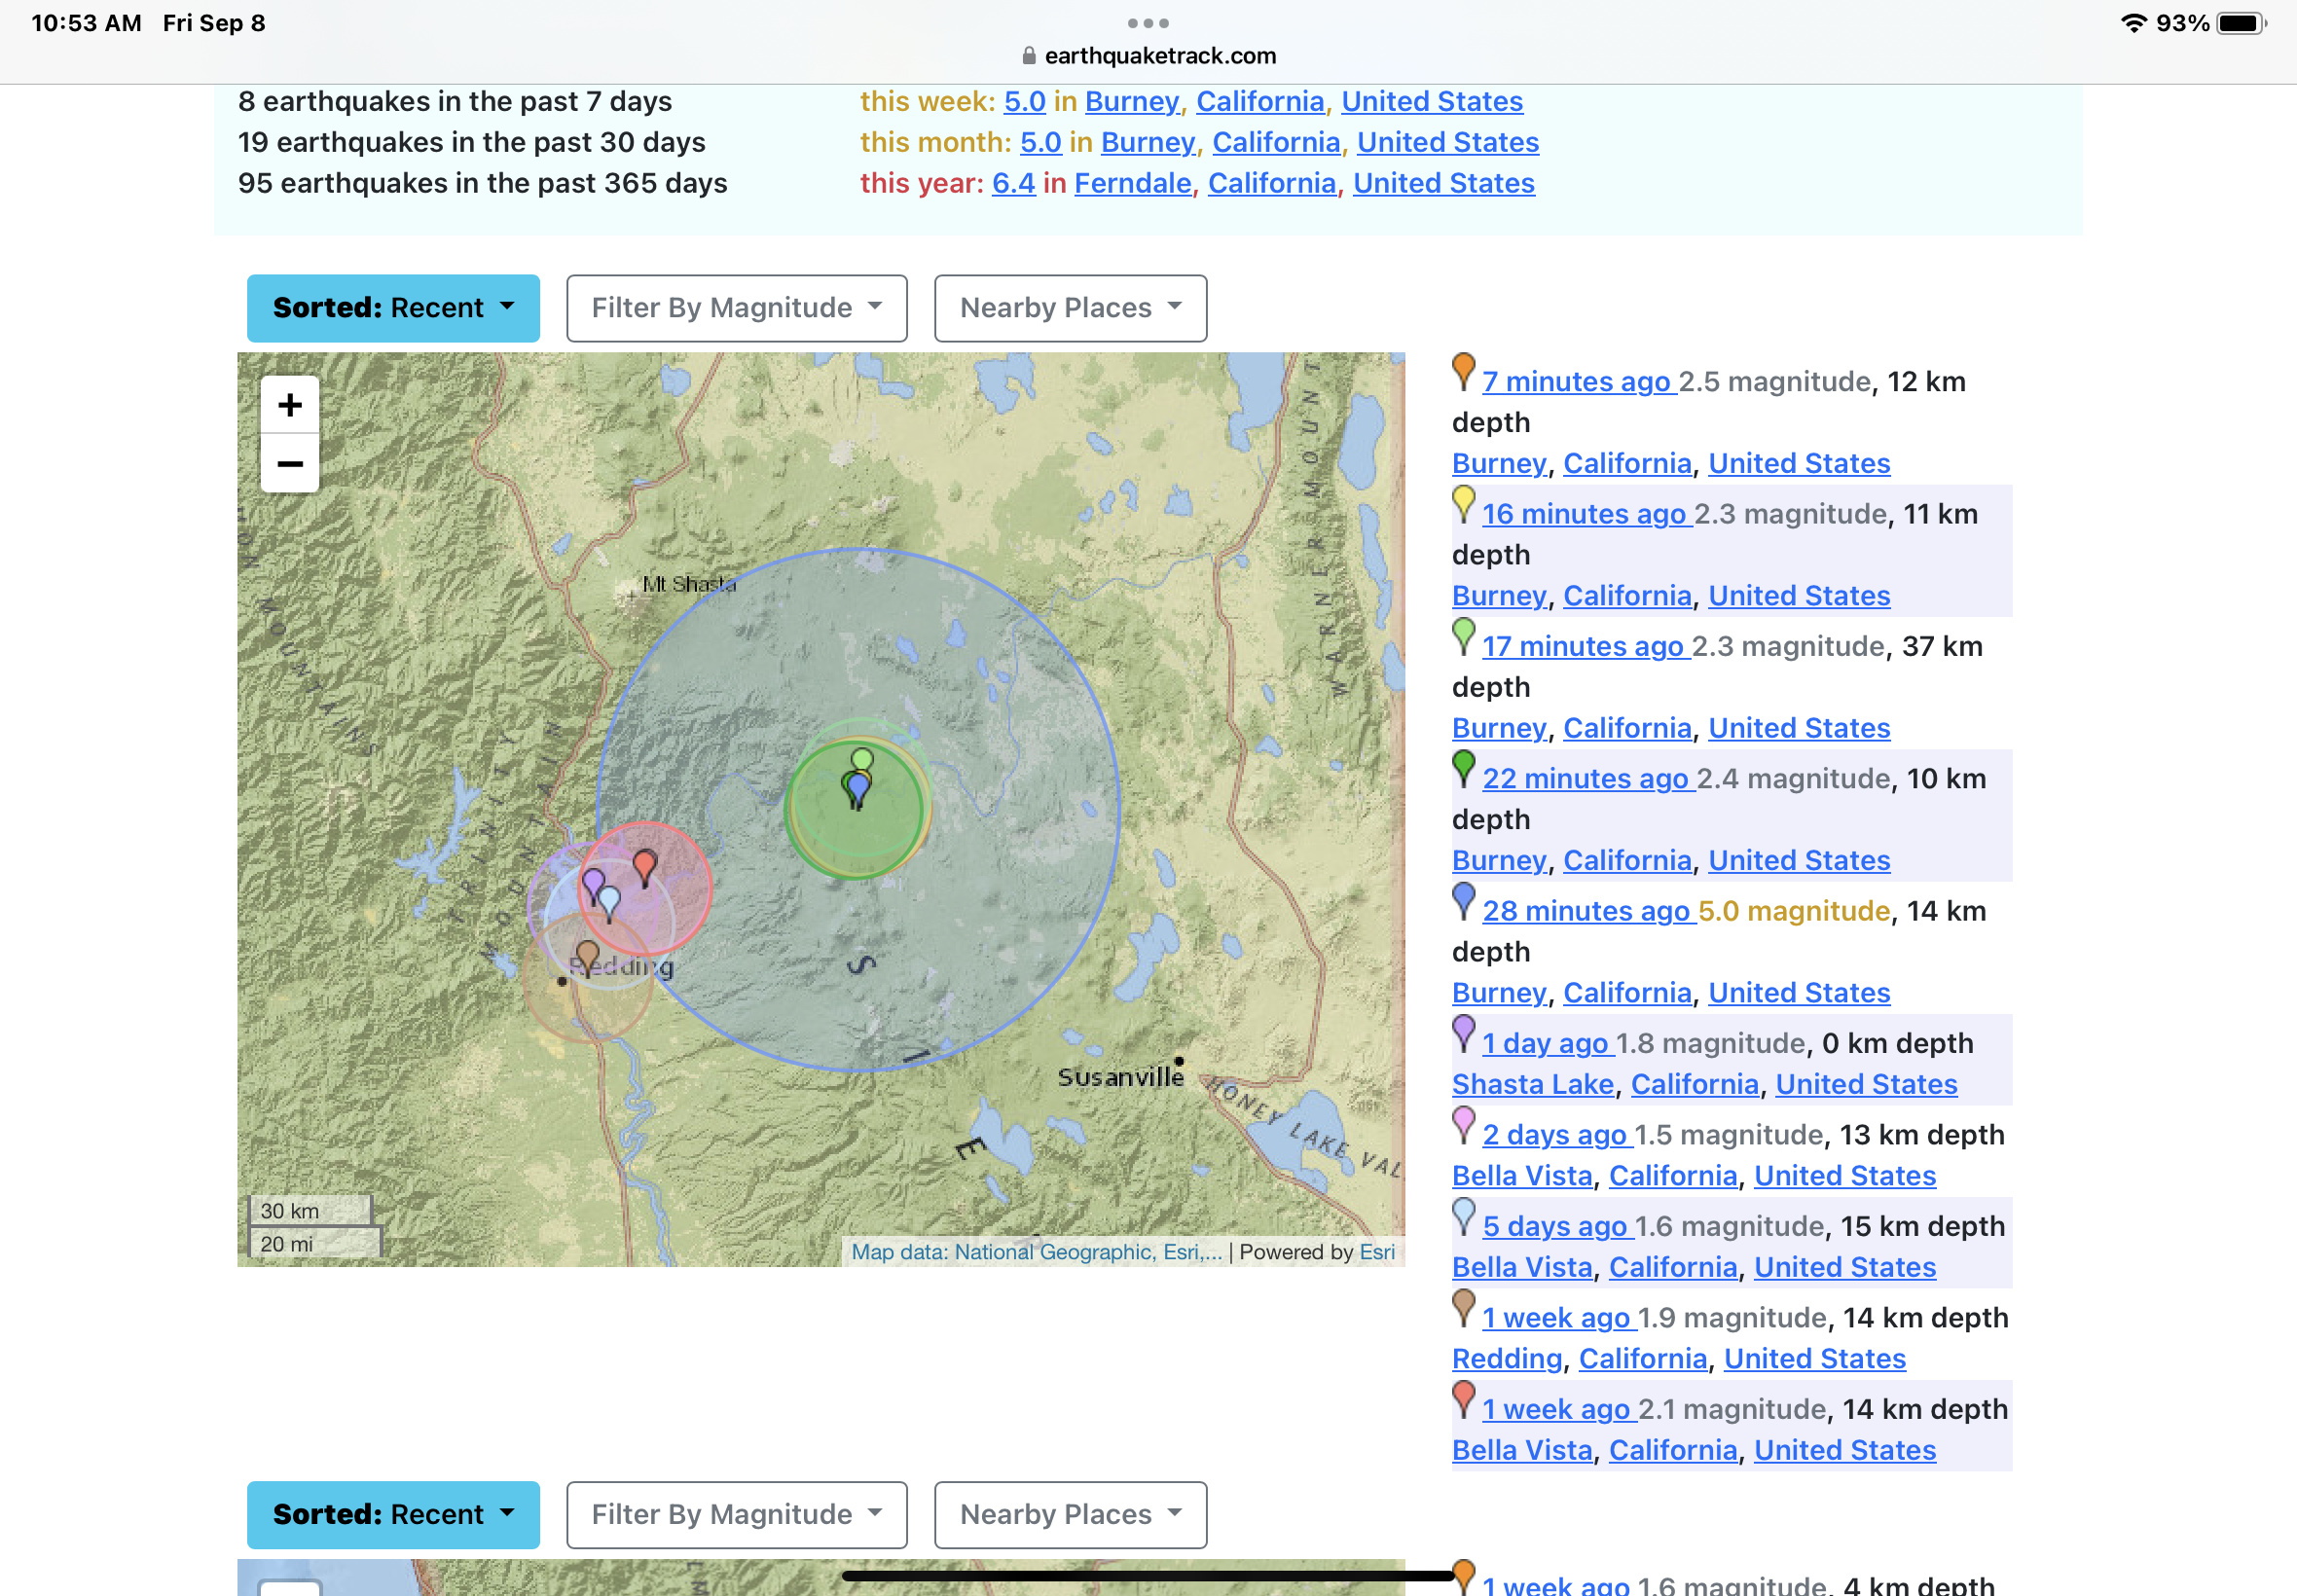Select the blue marker at Burney epicenter

[x=858, y=790]
